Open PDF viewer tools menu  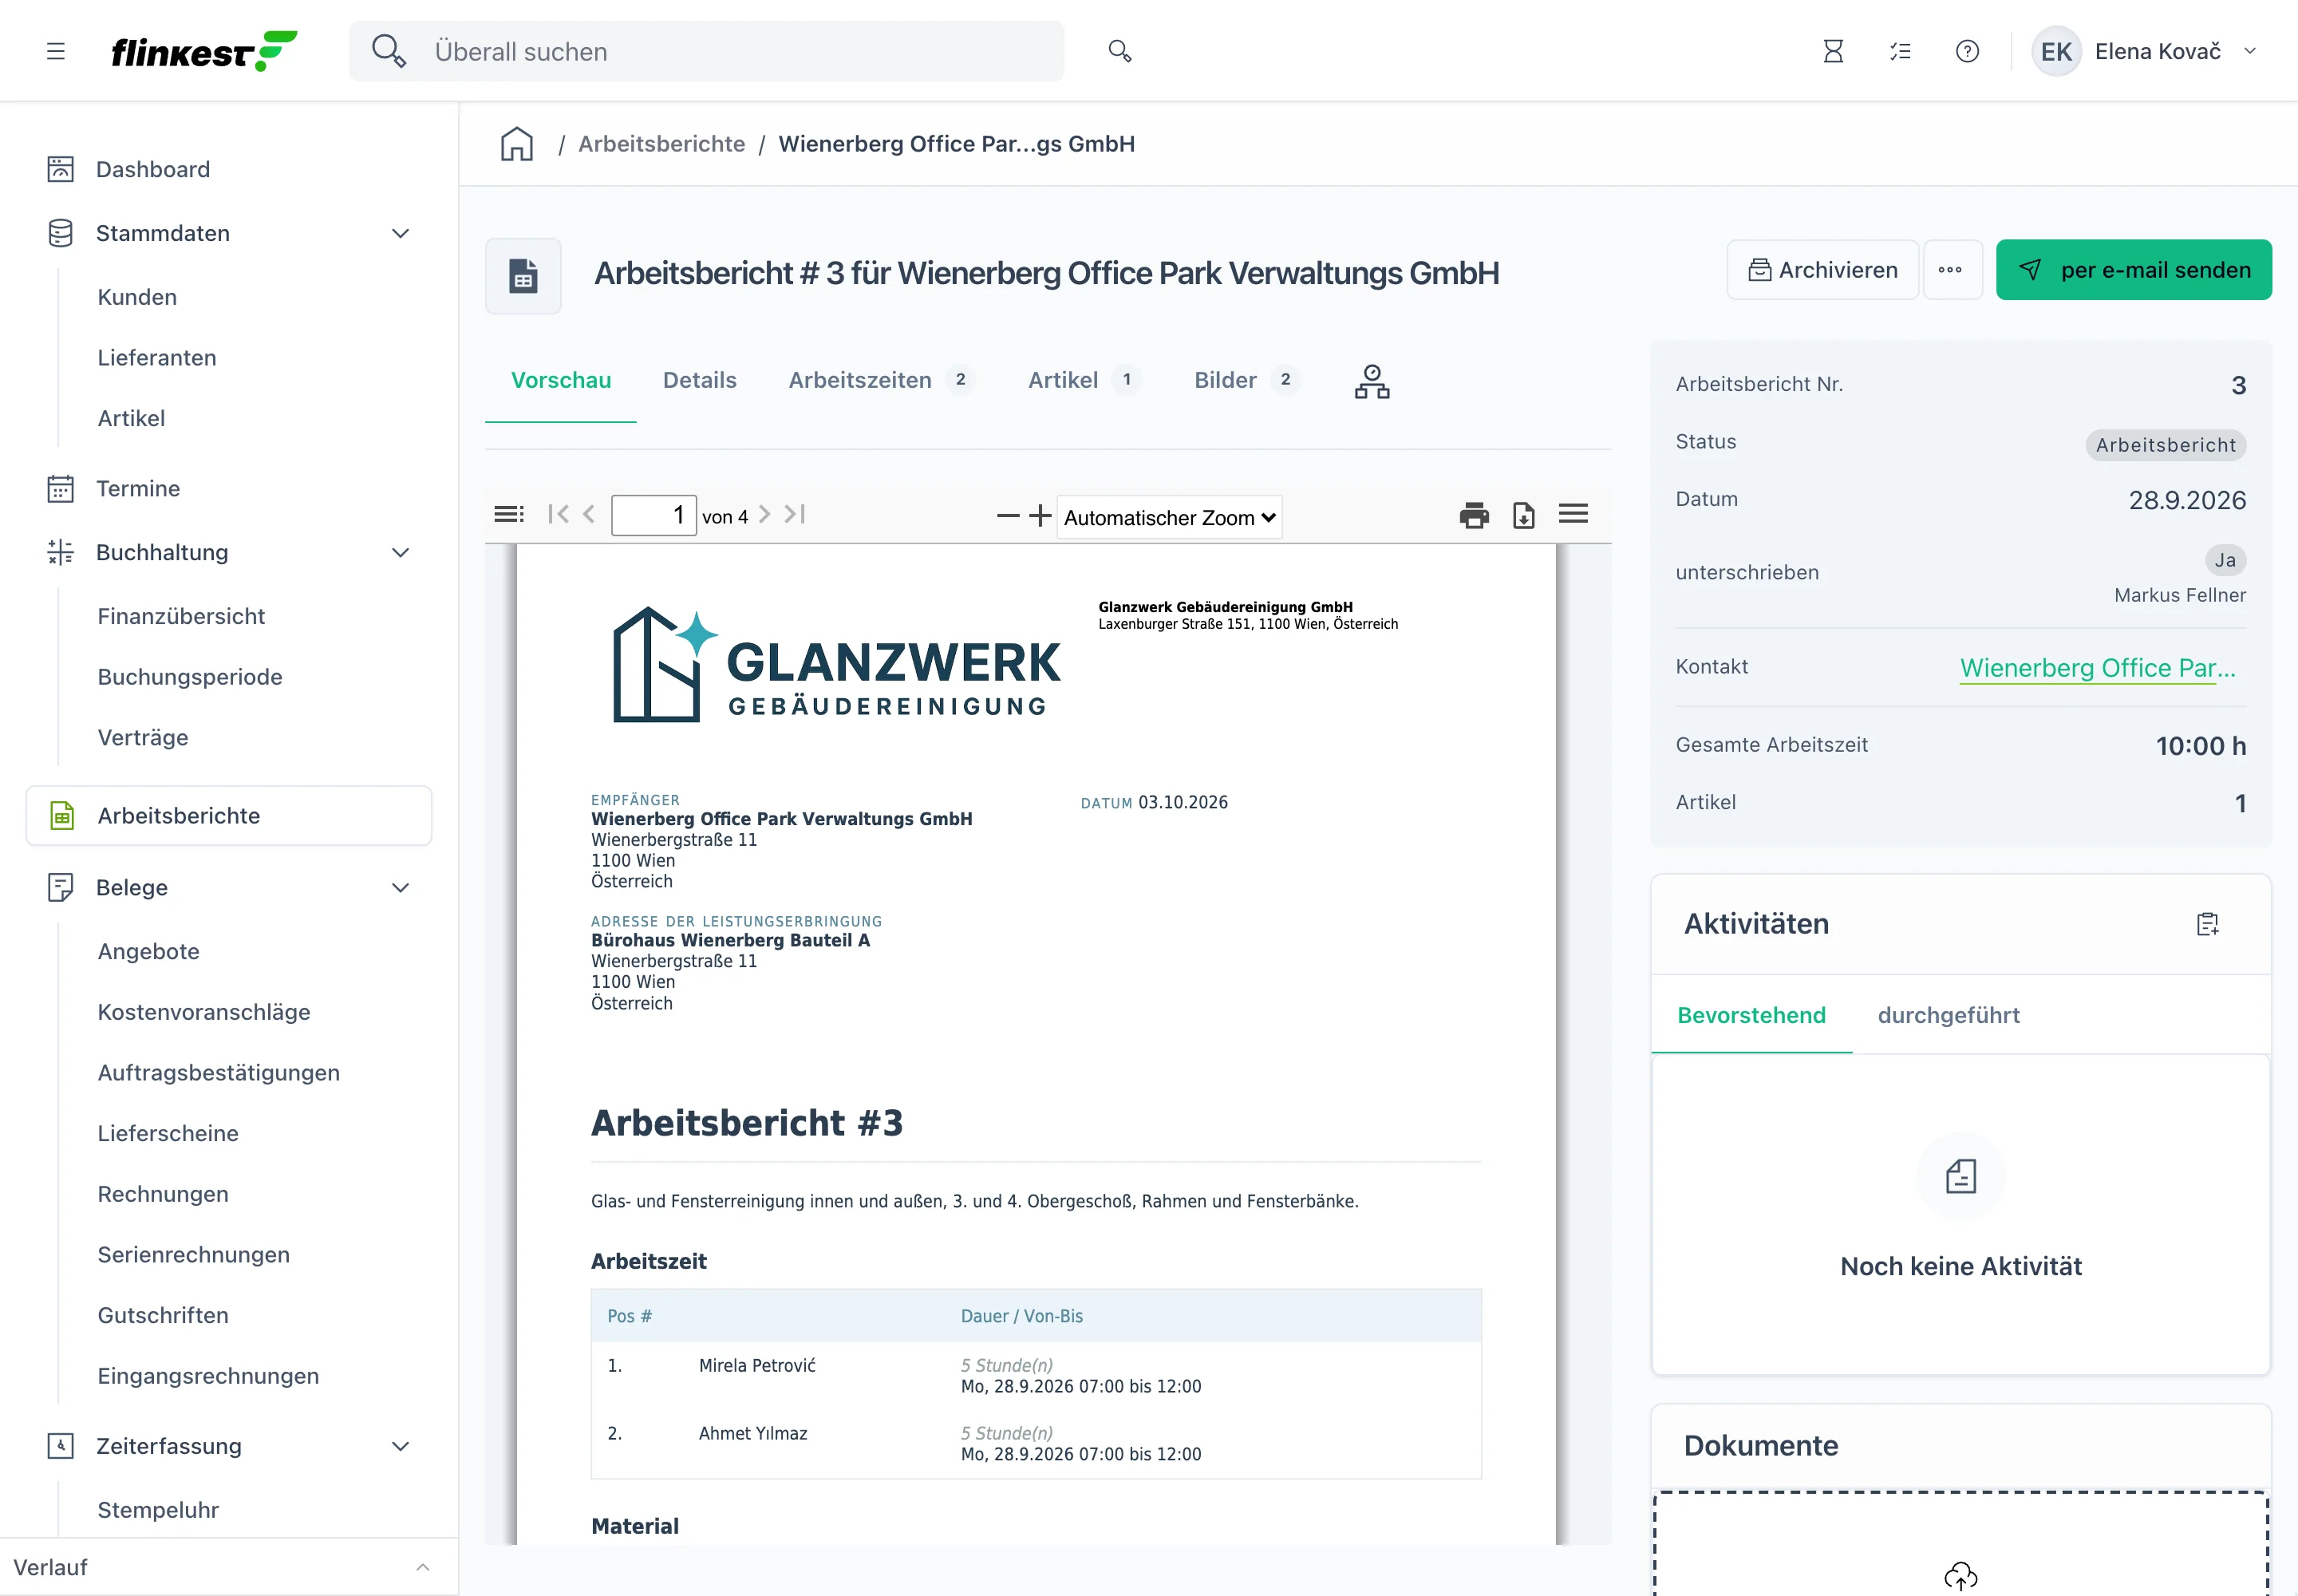[x=1573, y=514]
